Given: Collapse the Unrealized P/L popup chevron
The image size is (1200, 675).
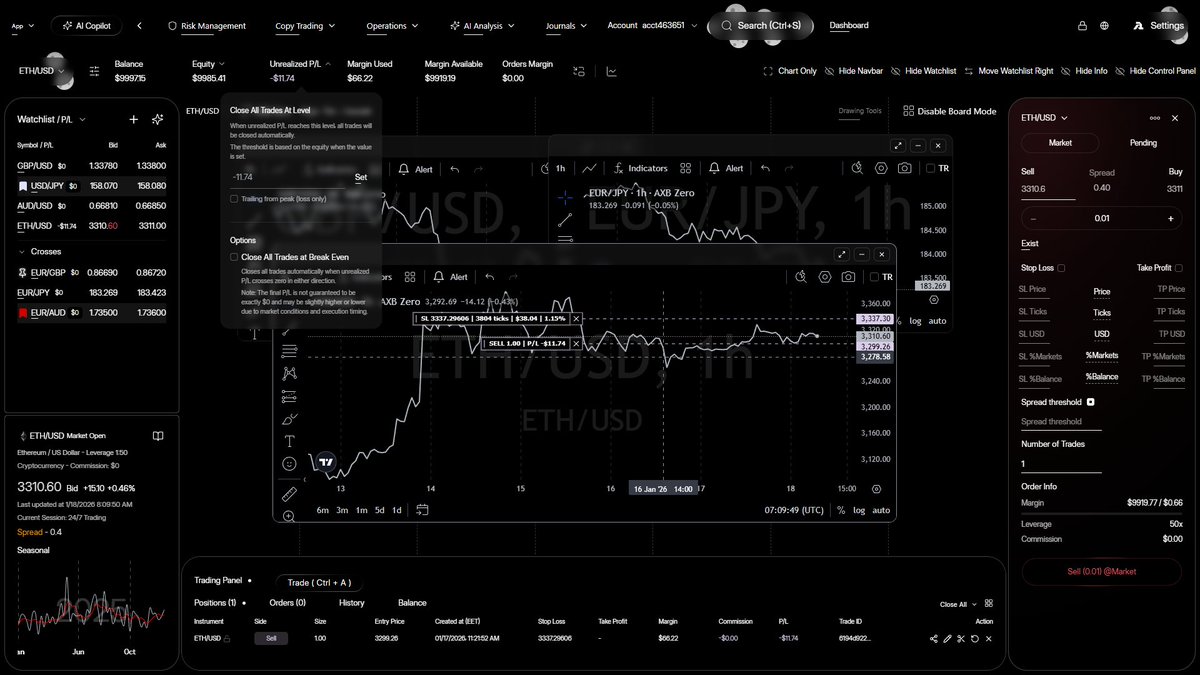Looking at the screenshot, I should [328, 64].
